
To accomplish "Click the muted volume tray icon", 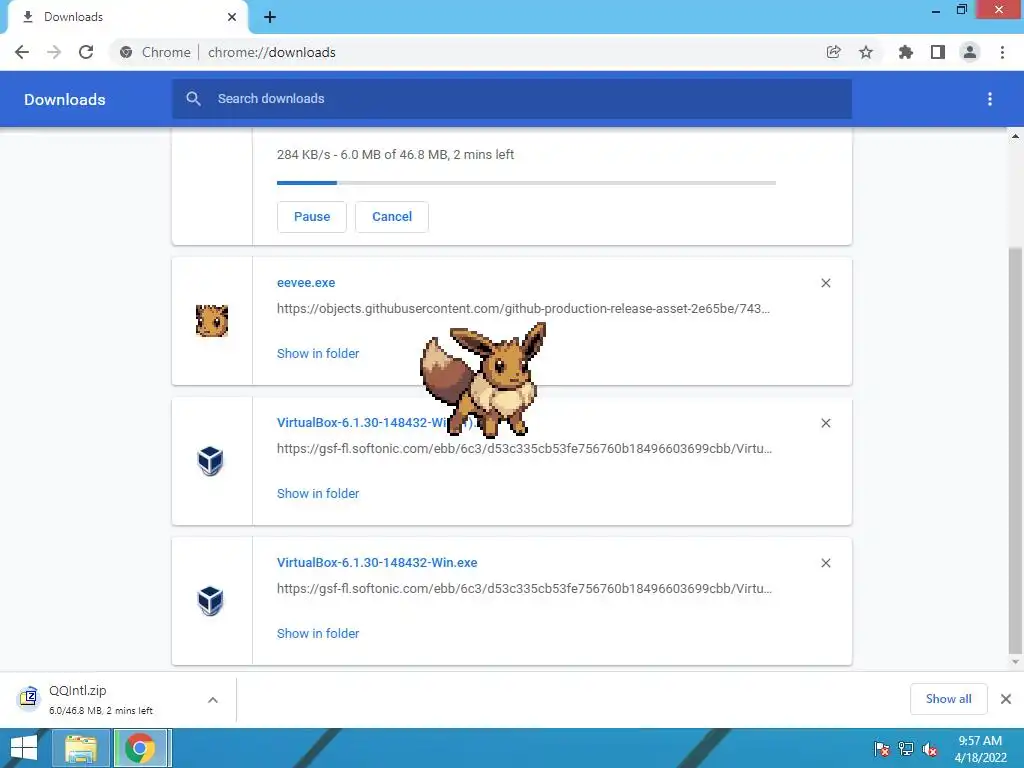I will [930, 749].
